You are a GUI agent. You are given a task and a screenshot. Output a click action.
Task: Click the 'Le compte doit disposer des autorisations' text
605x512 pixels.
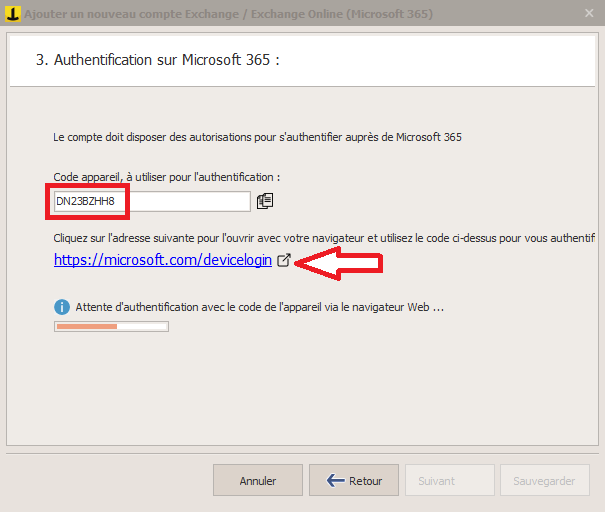pos(257,137)
